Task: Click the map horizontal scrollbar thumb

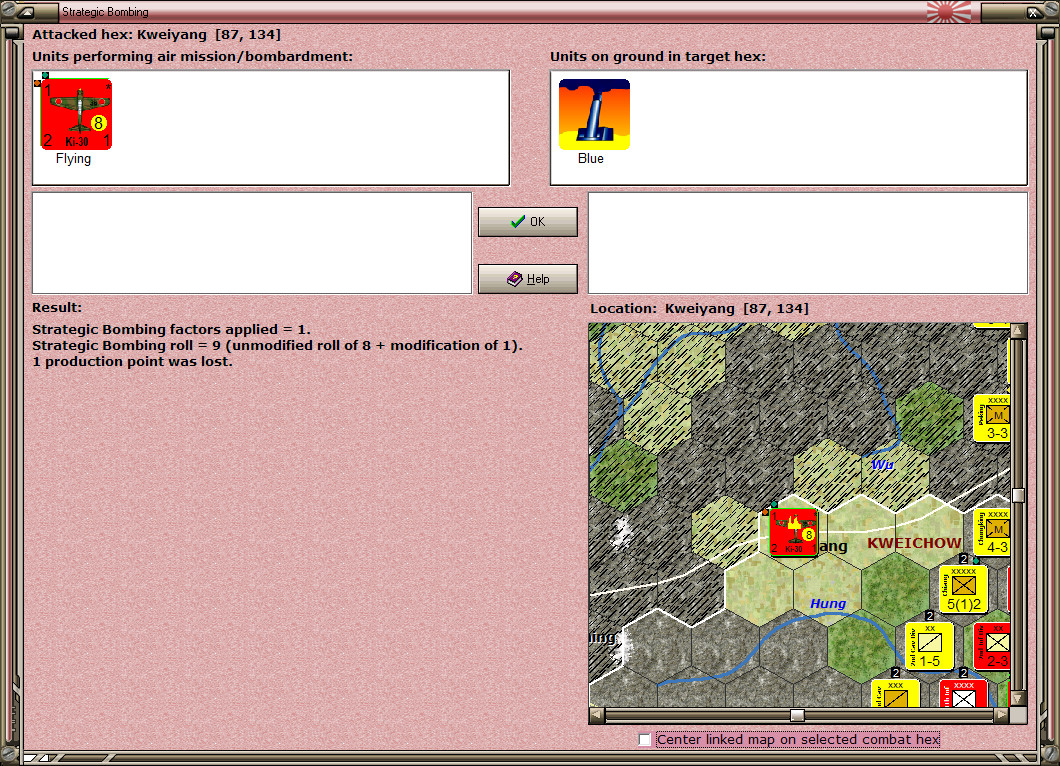Action: (x=798, y=715)
